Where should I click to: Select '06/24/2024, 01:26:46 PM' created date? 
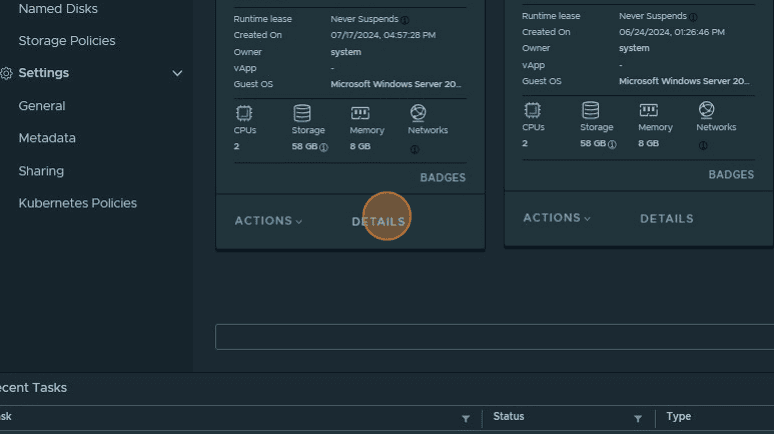pyautogui.click(x=672, y=32)
